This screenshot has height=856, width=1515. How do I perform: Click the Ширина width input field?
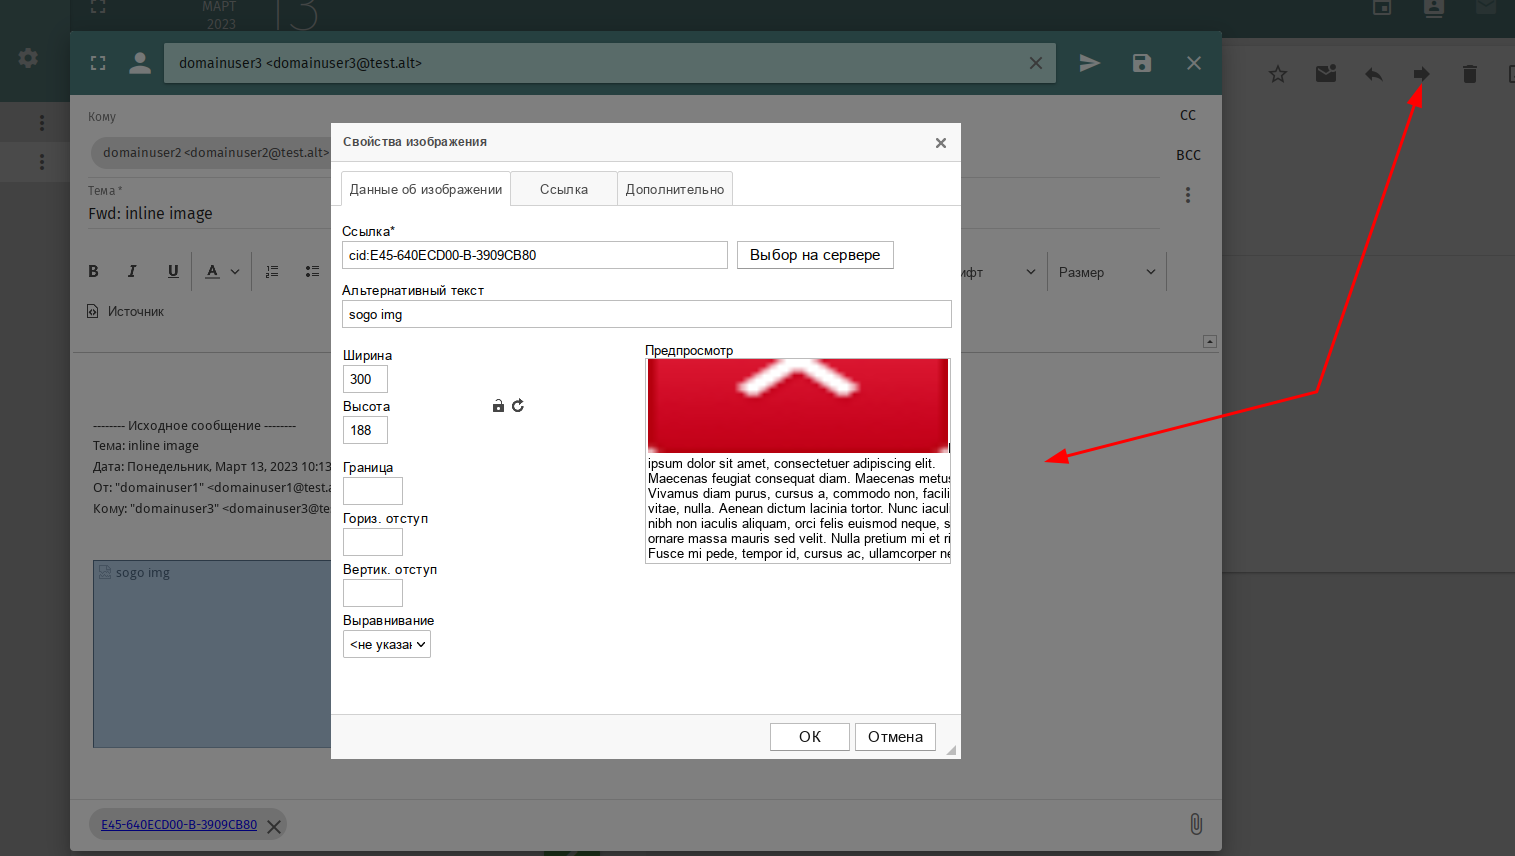(x=365, y=379)
